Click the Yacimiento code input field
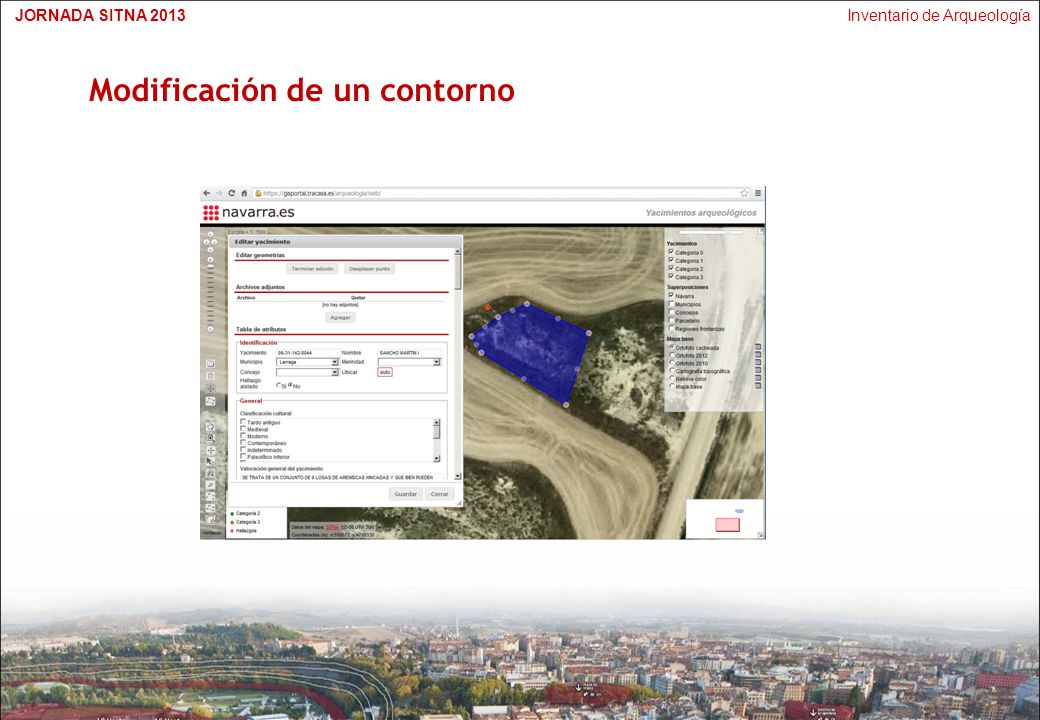Screen dimensions: 1040x720 click(307, 353)
